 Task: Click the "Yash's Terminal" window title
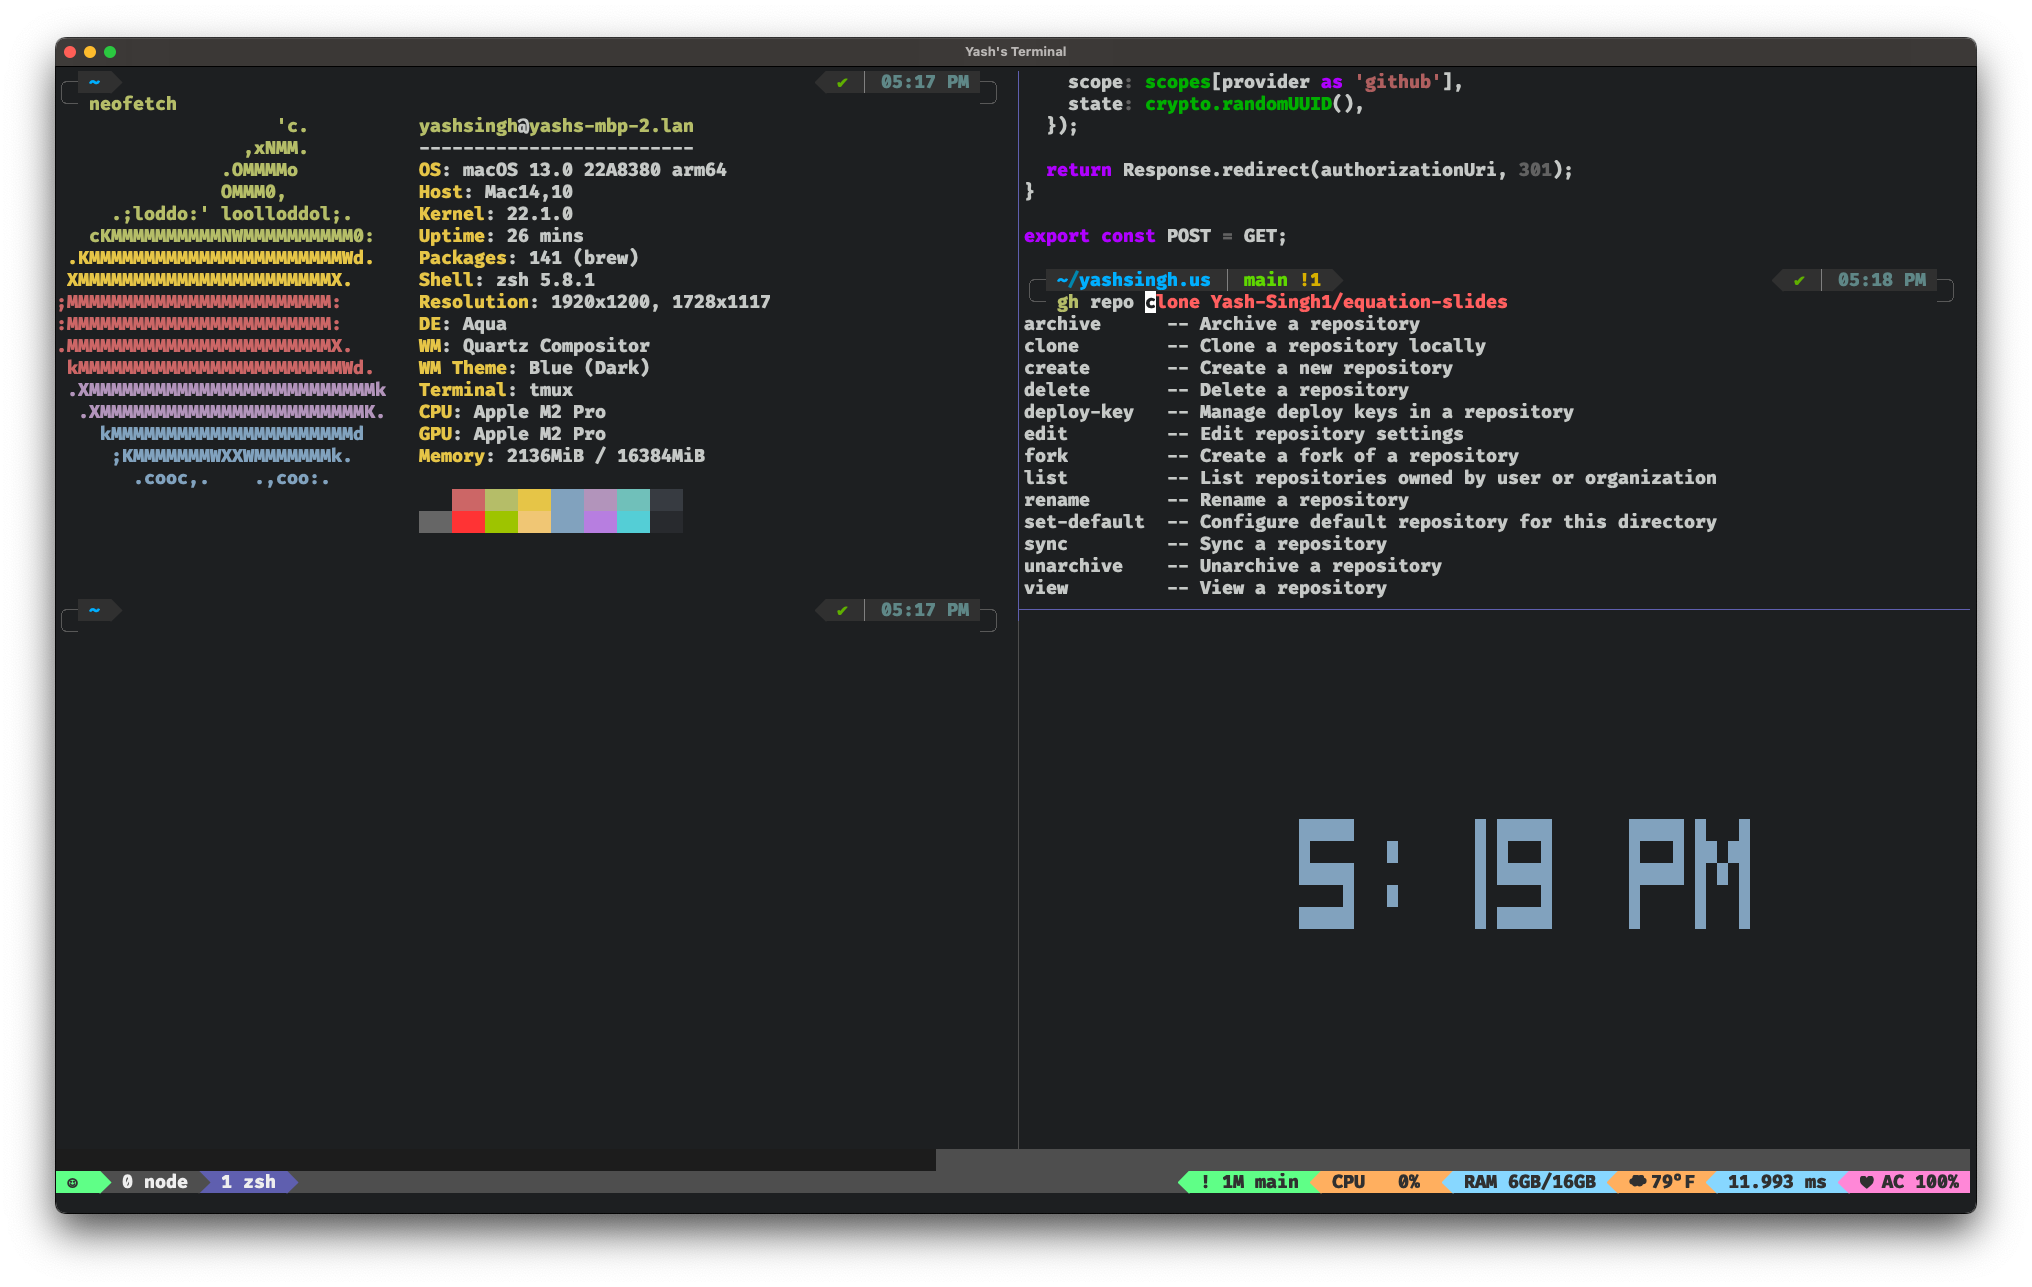click(x=1015, y=51)
